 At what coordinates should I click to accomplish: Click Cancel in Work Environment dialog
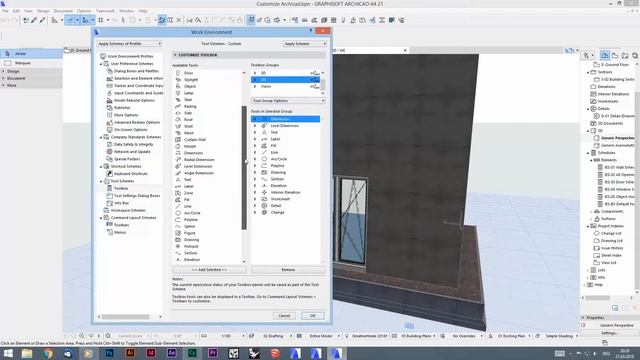point(284,316)
